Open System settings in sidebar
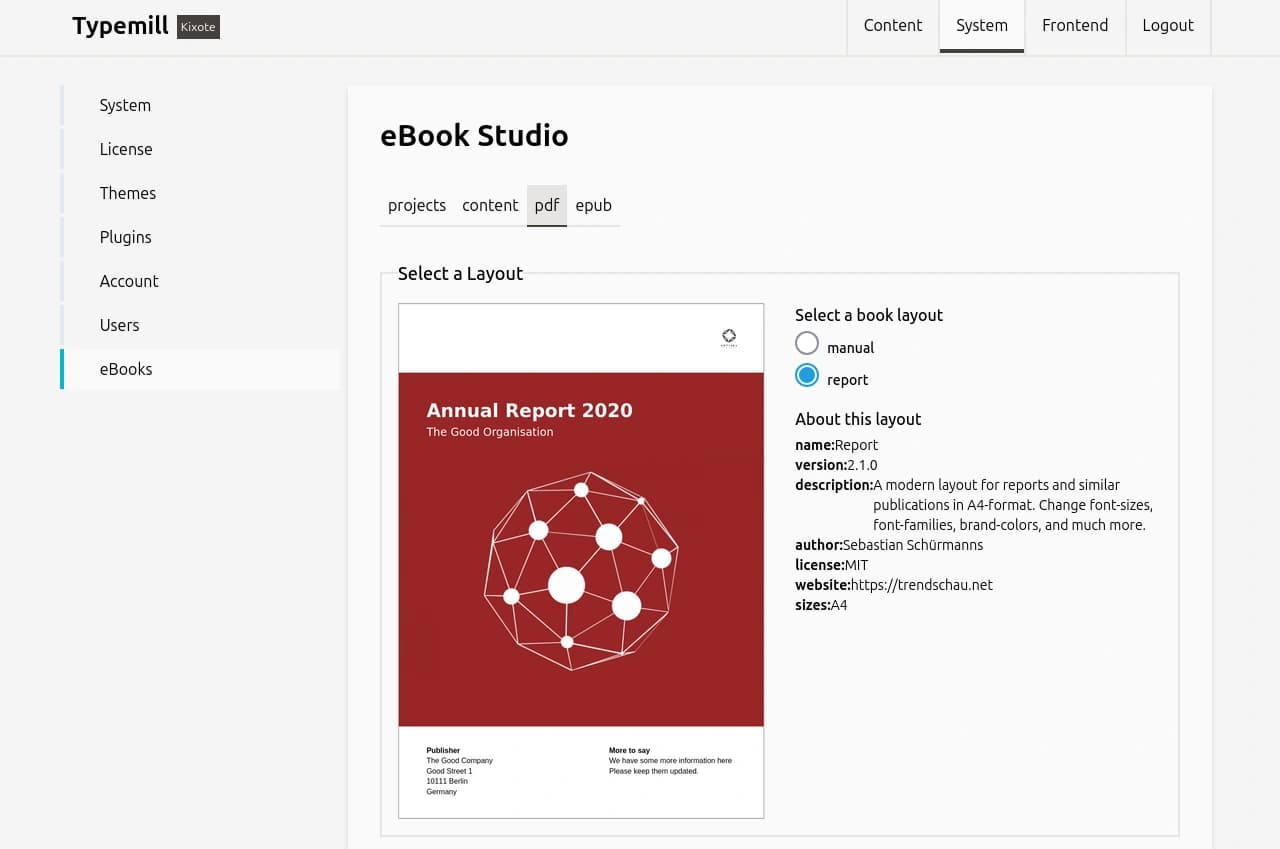This screenshot has width=1280, height=849. 125,105
